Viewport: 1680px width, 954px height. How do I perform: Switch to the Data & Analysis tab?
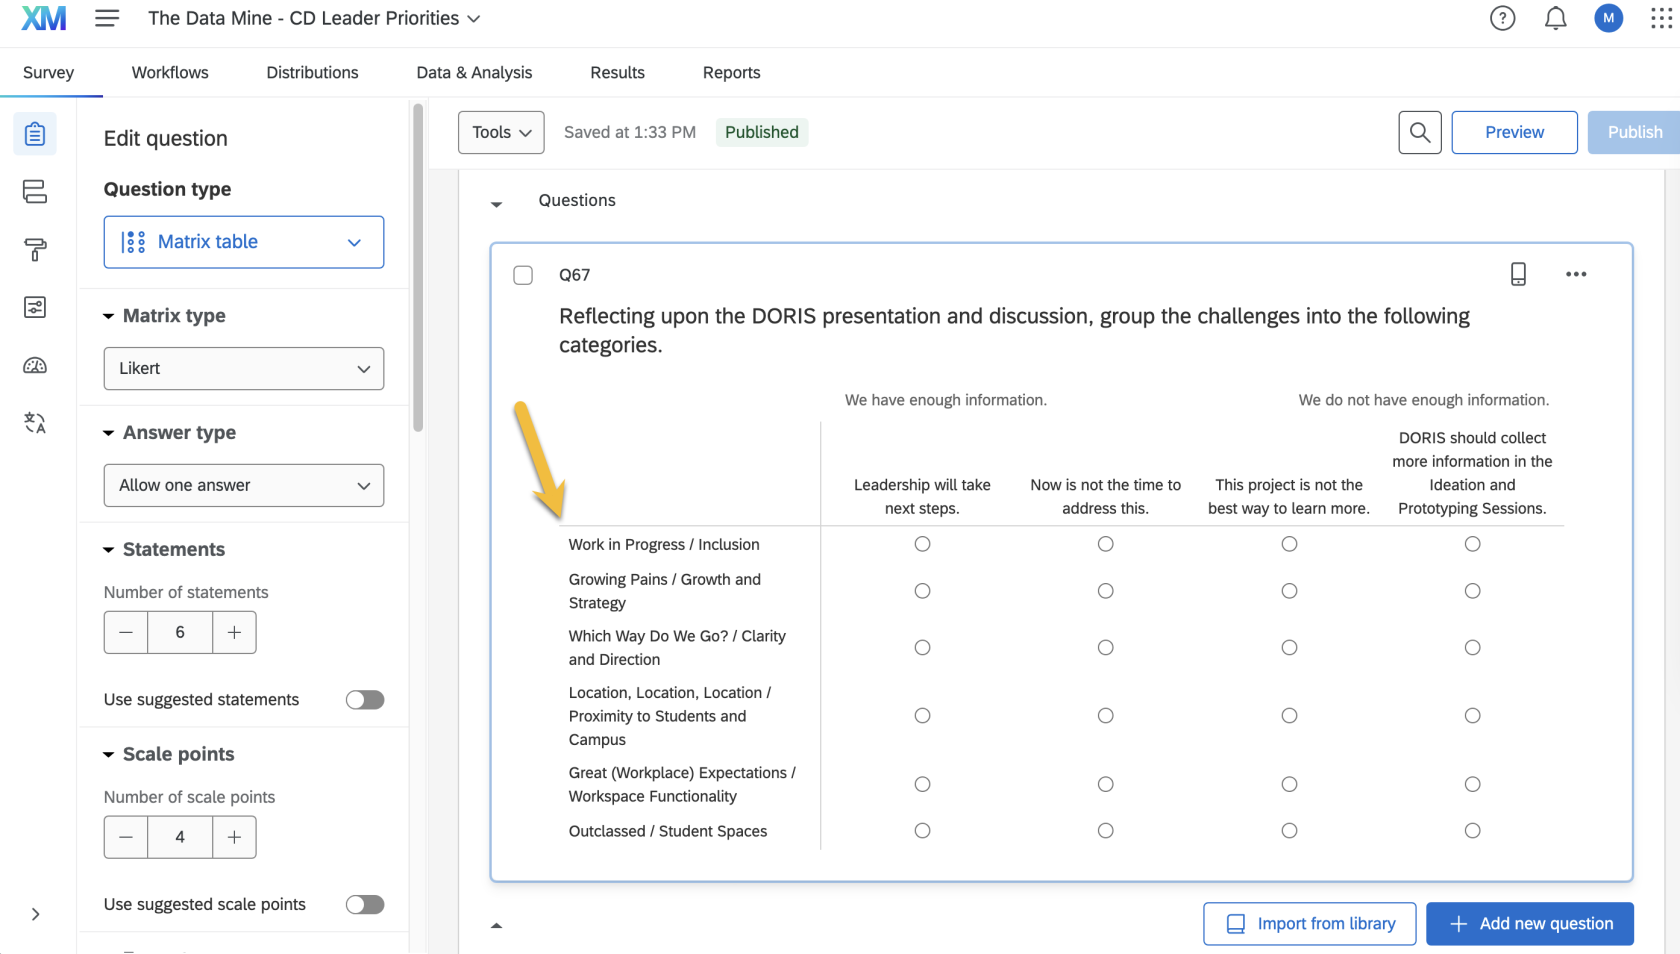(474, 72)
